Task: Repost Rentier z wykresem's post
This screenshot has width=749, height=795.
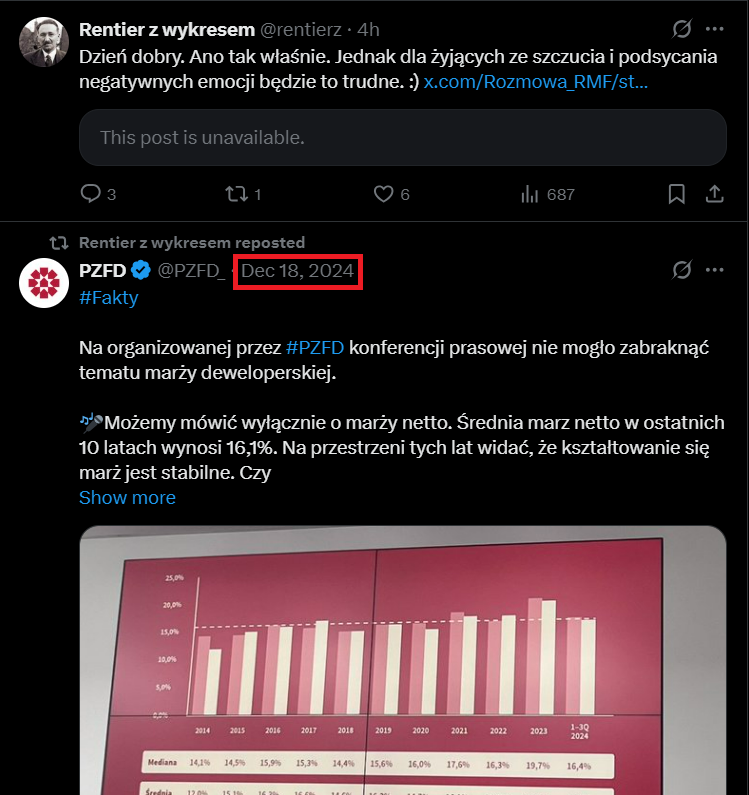Action: point(236,194)
